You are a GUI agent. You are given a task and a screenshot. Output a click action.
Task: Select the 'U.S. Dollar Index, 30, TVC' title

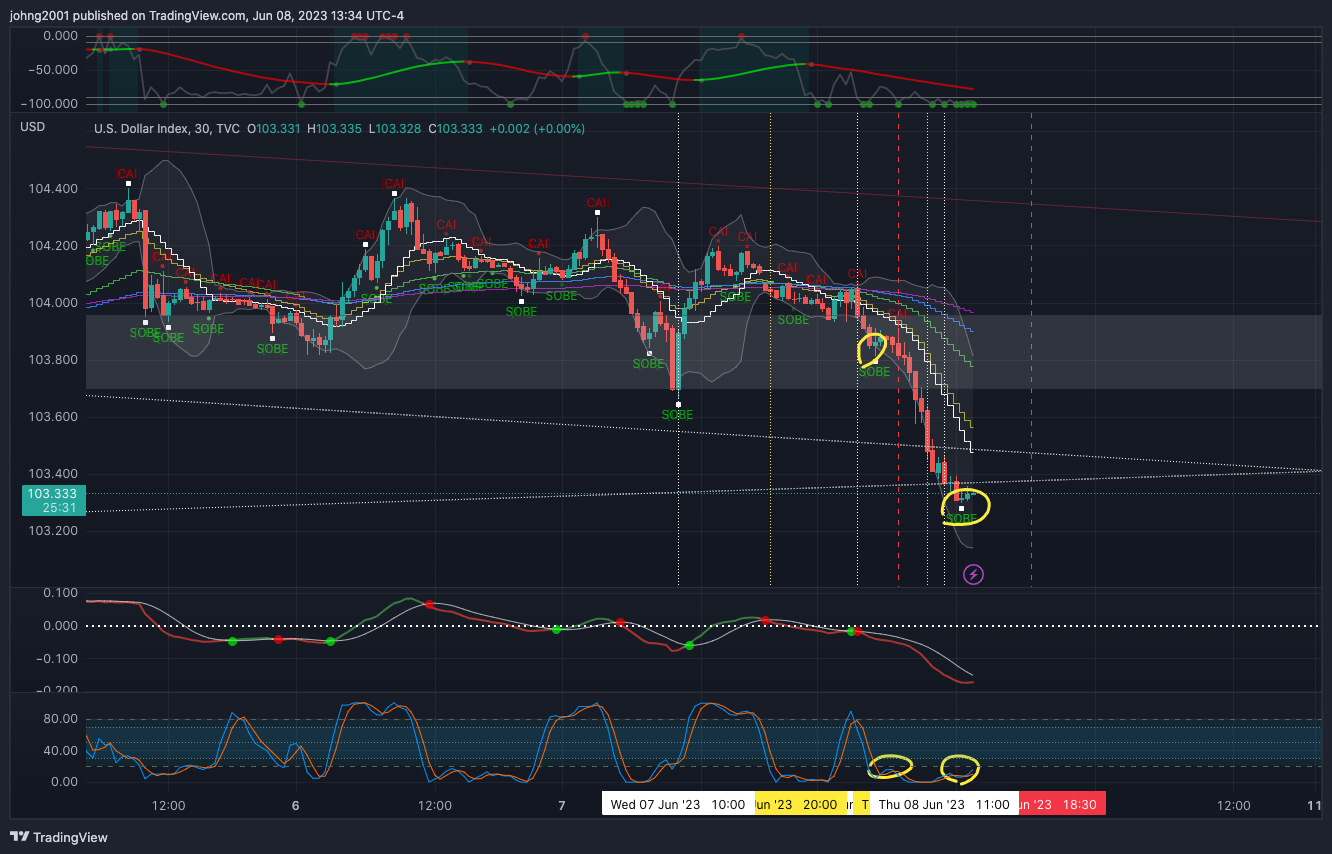tap(167, 129)
